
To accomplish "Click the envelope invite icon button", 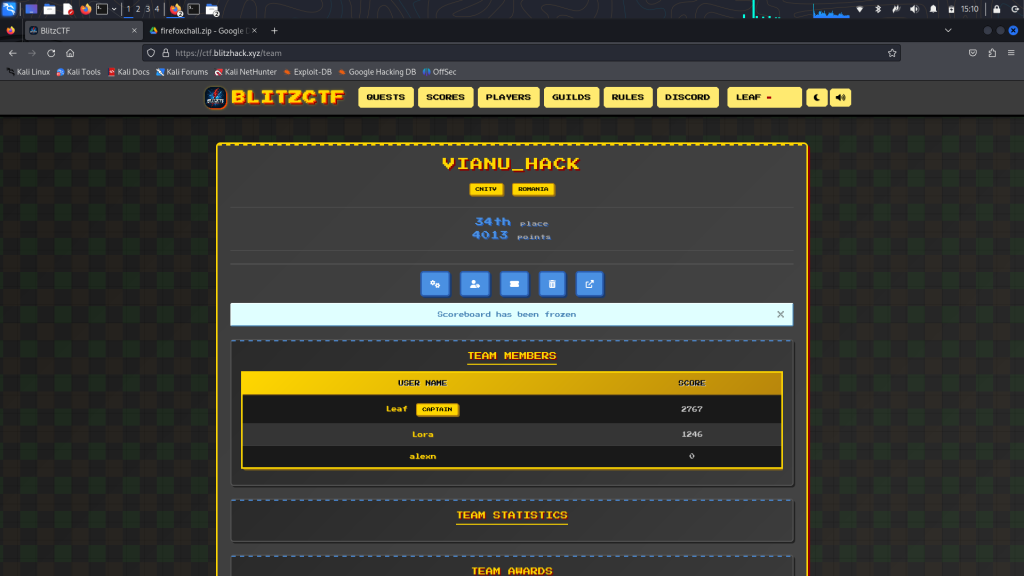I will pyautogui.click(x=514, y=284).
